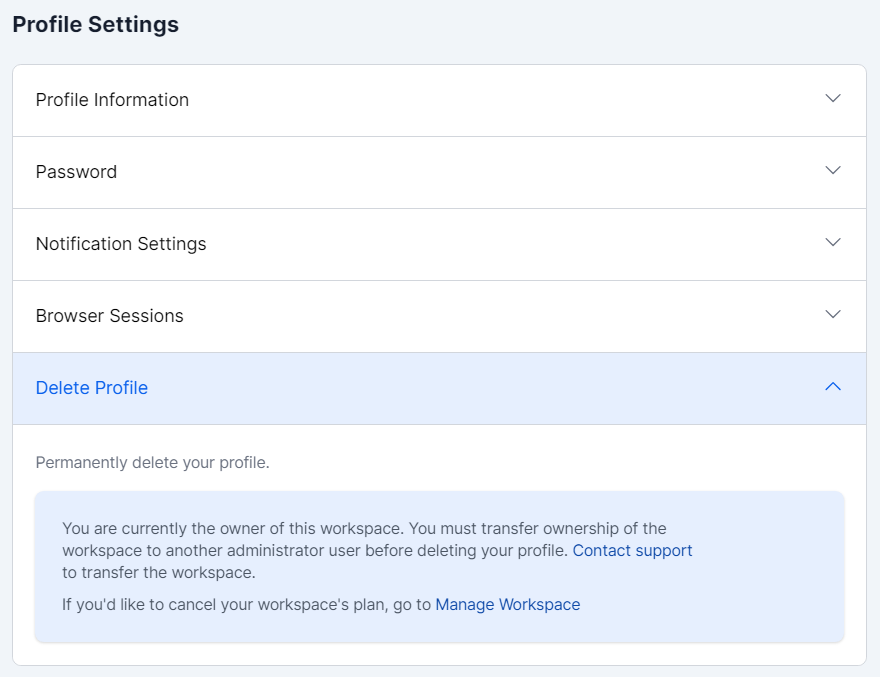
Task: Follow the Contact support link
Action: [x=632, y=550]
